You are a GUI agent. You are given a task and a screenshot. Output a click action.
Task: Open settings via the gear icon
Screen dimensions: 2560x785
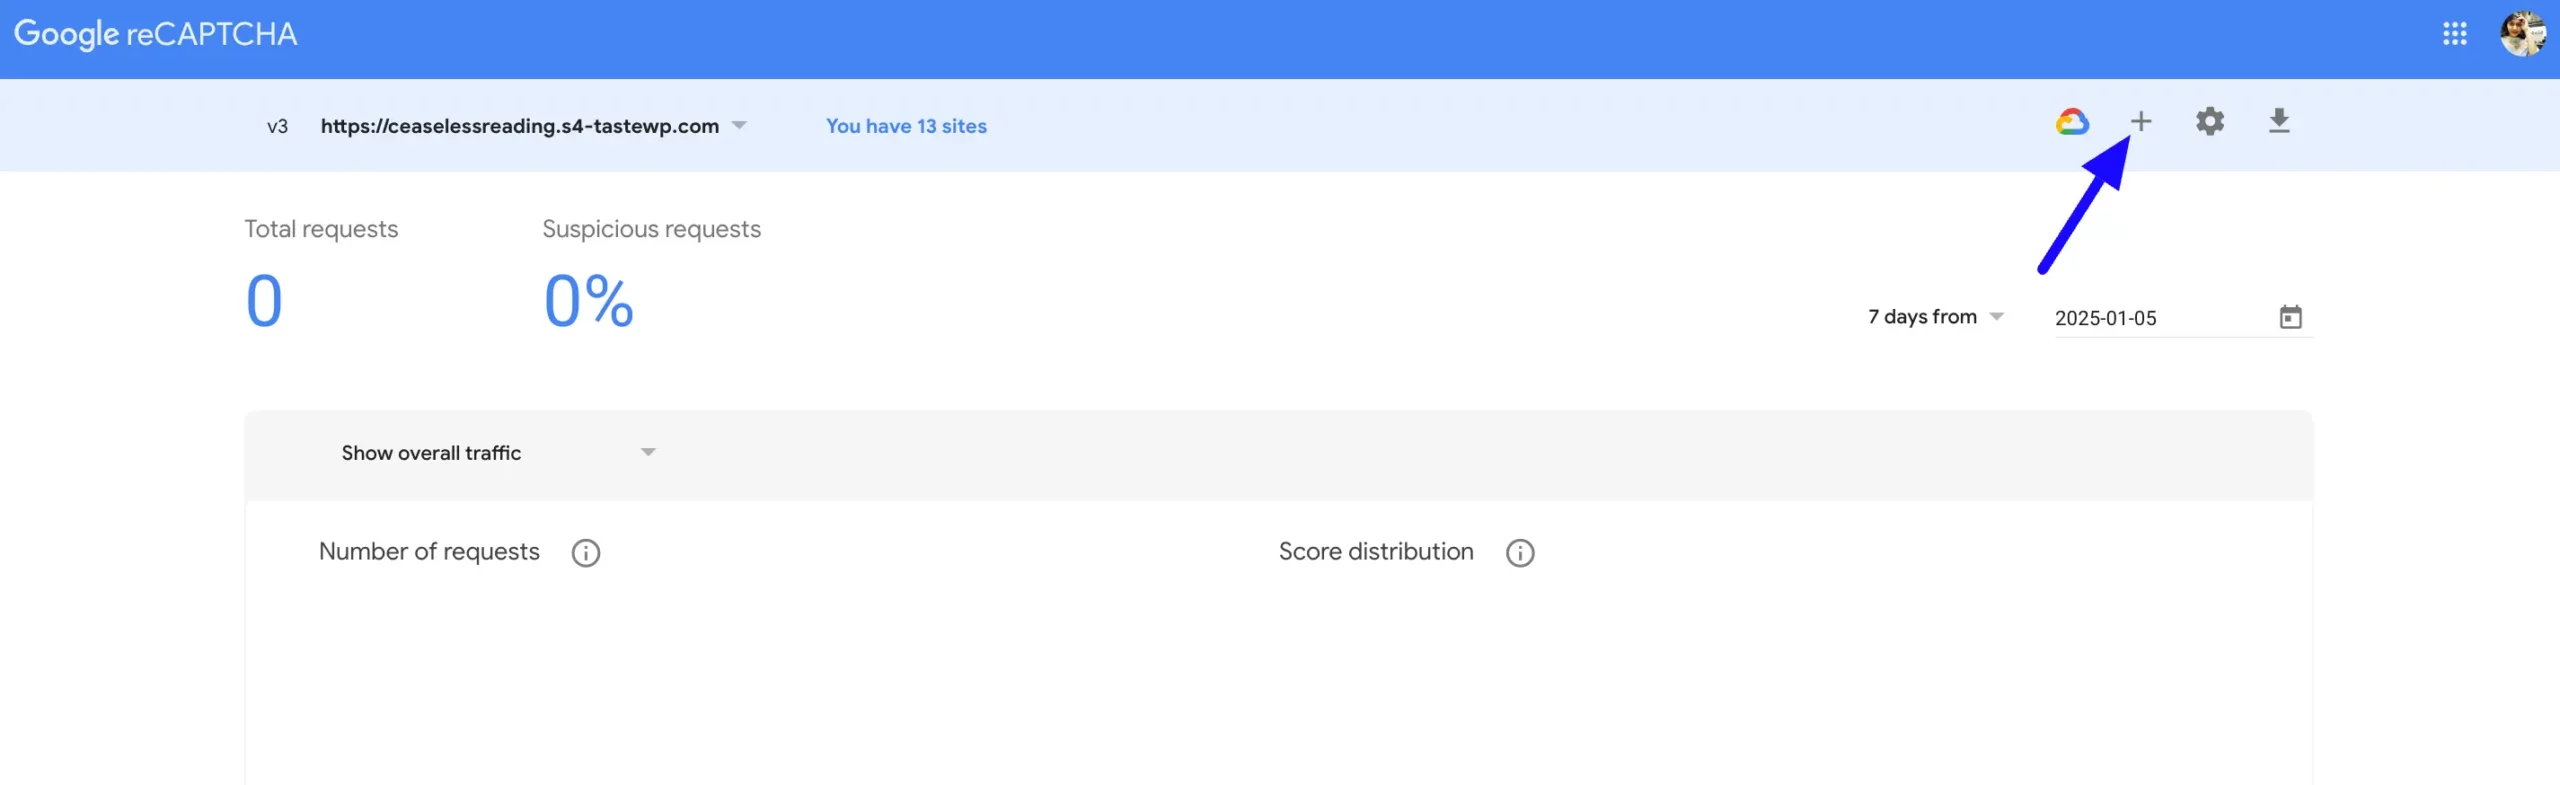tap(2209, 122)
